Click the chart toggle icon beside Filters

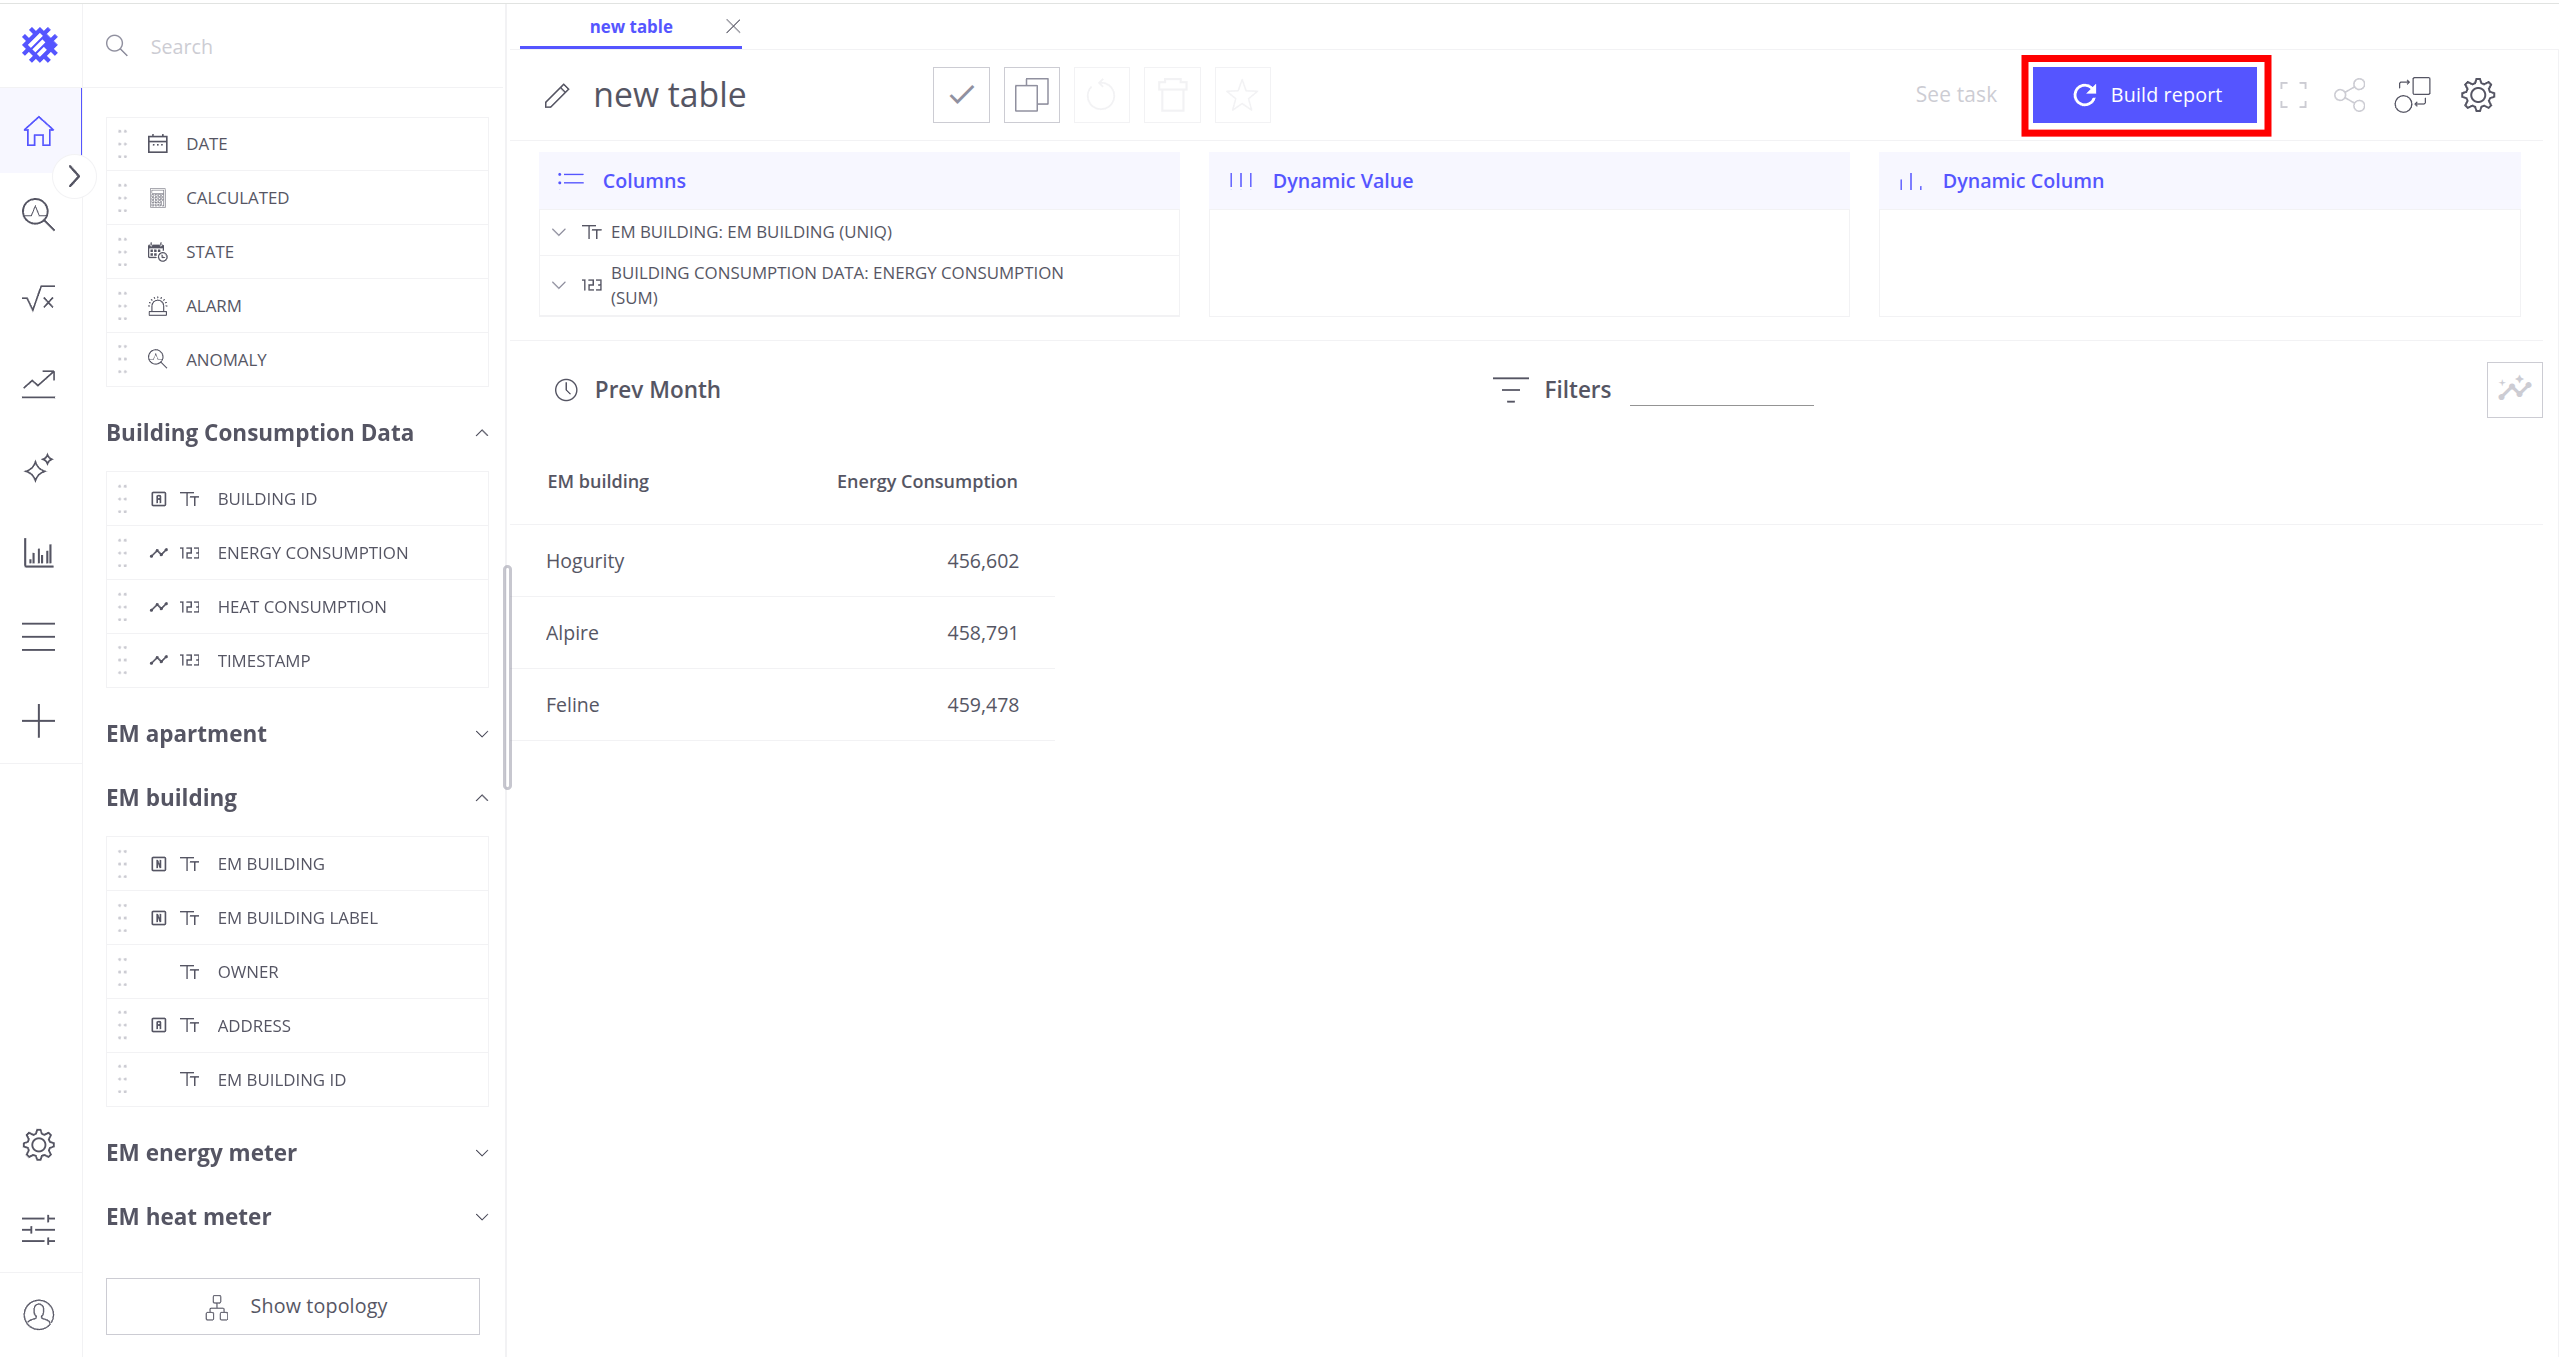2513,390
